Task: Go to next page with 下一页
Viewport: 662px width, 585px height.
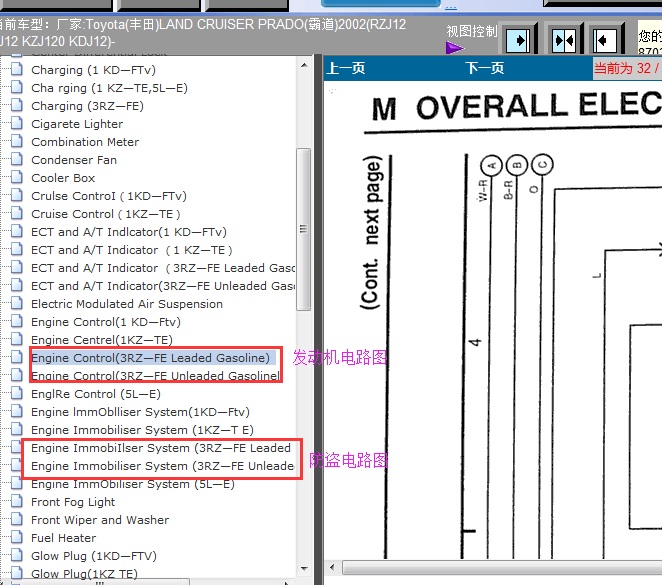Action: tap(485, 68)
